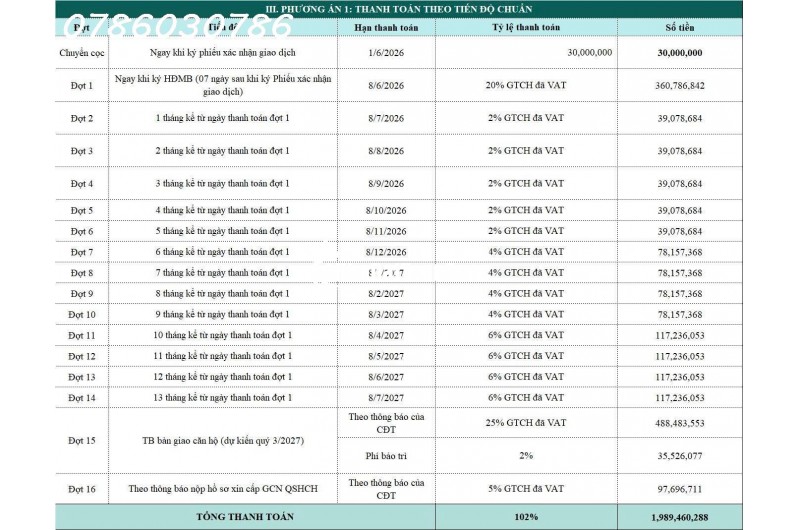Click the 'Hạn thanh toán' column header

pos(386,28)
